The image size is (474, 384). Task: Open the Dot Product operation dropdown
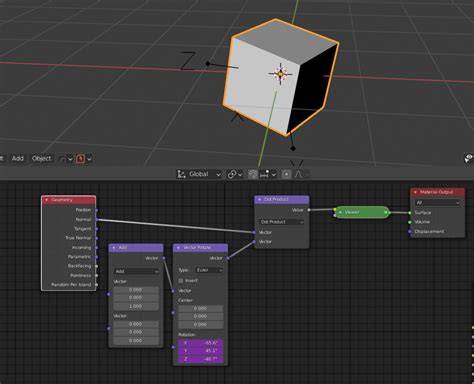point(282,222)
